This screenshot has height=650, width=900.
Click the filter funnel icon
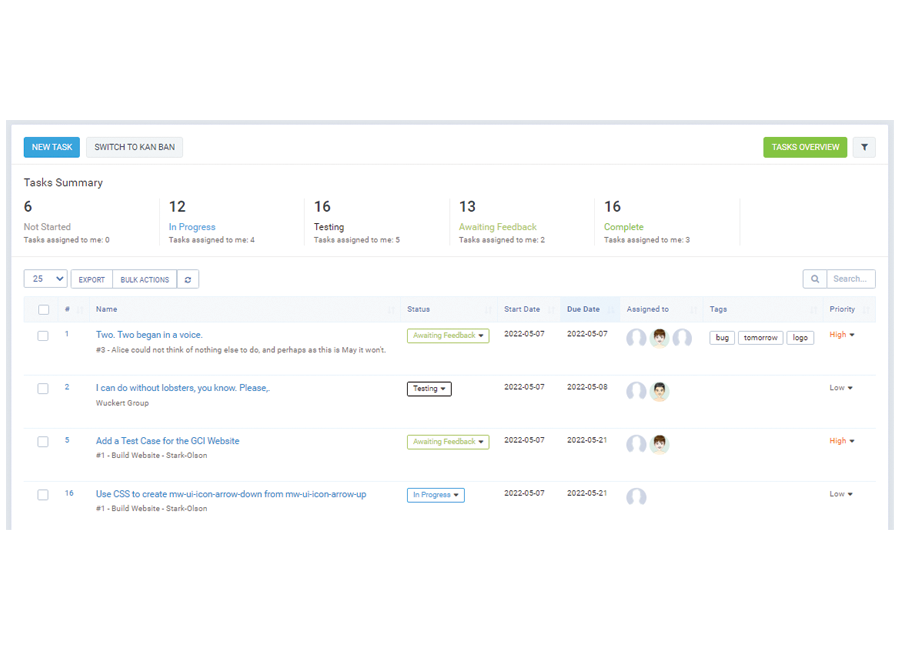864,147
